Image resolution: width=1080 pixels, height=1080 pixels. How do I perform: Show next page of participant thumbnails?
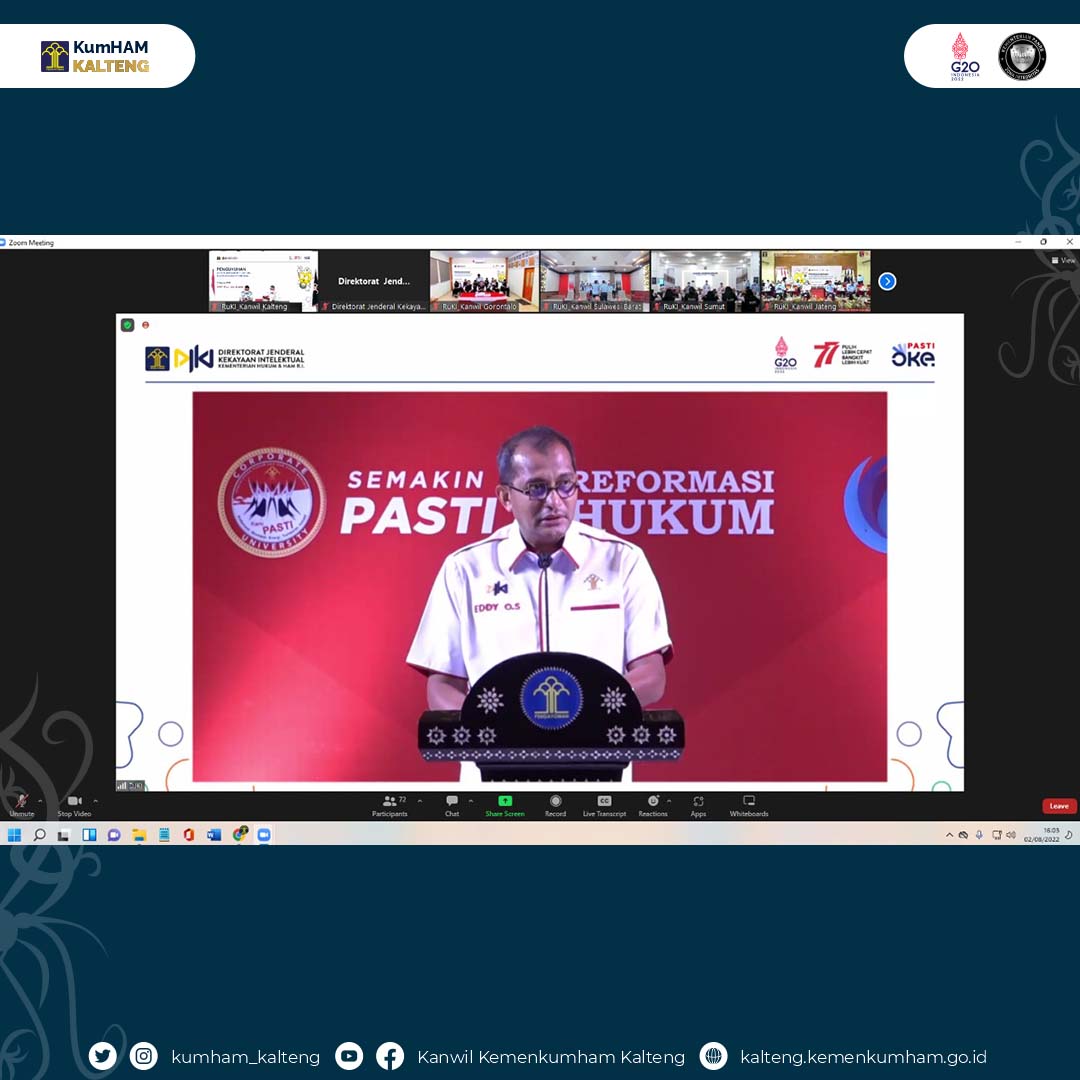pyautogui.click(x=887, y=281)
